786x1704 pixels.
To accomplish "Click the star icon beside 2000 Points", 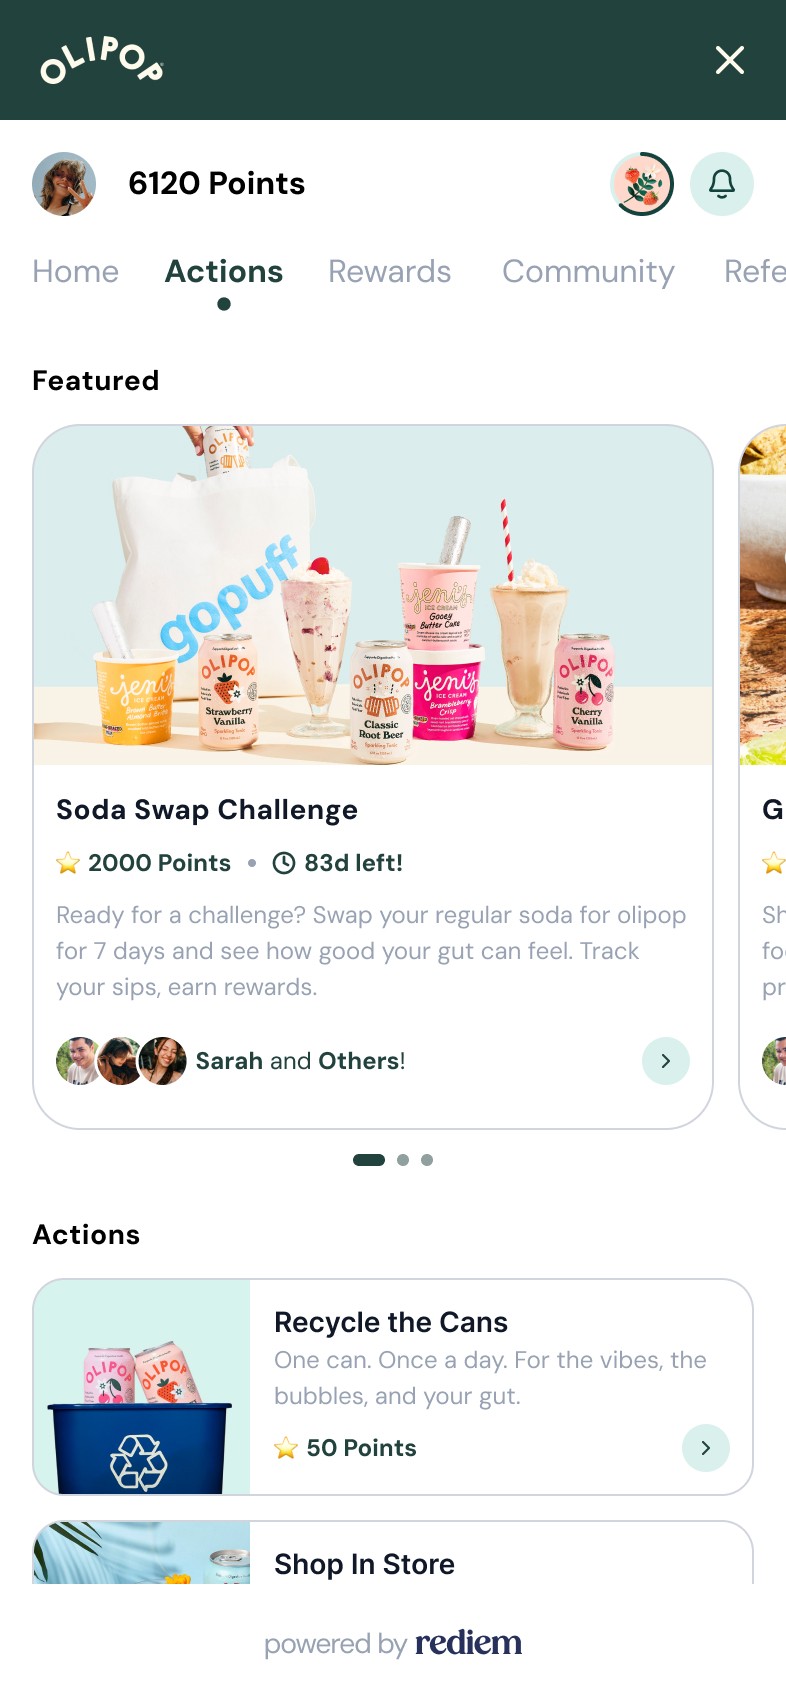I will pos(68,863).
